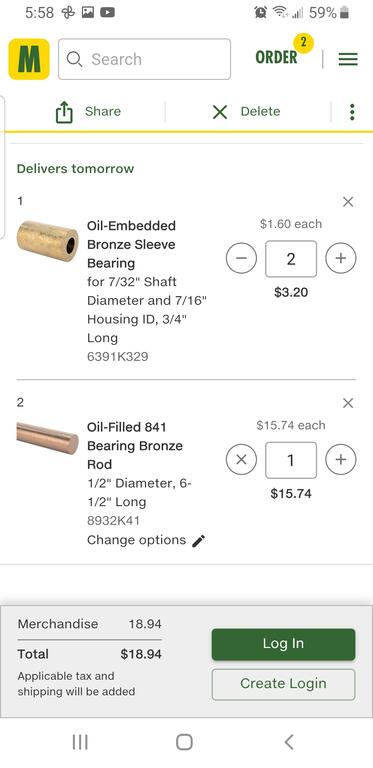
Task: Tap the Share icon
Action: (x=64, y=112)
